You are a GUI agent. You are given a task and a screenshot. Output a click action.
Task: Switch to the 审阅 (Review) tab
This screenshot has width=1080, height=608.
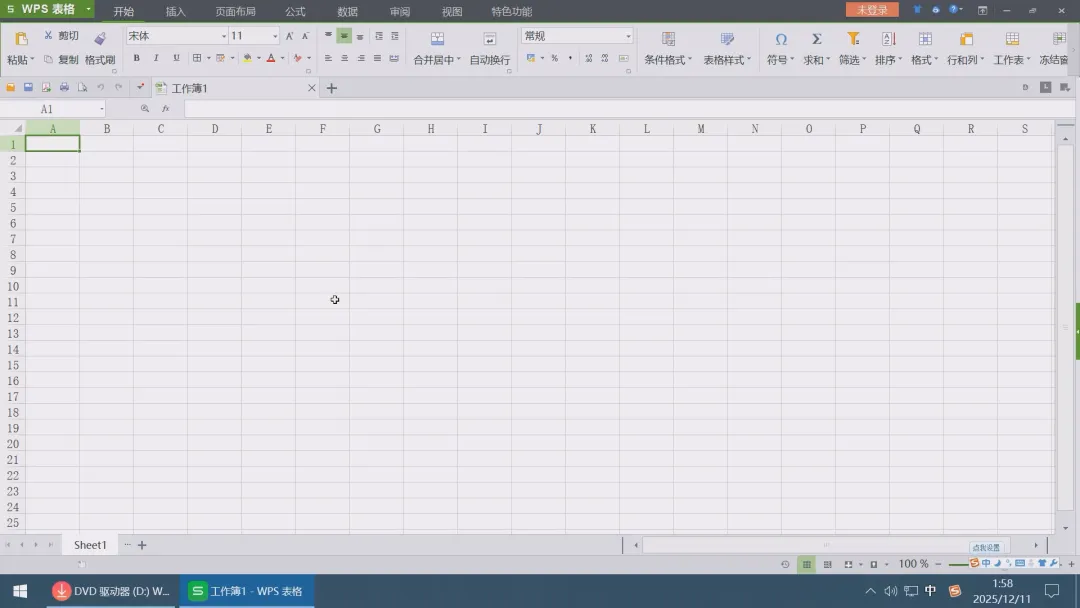pyautogui.click(x=399, y=12)
